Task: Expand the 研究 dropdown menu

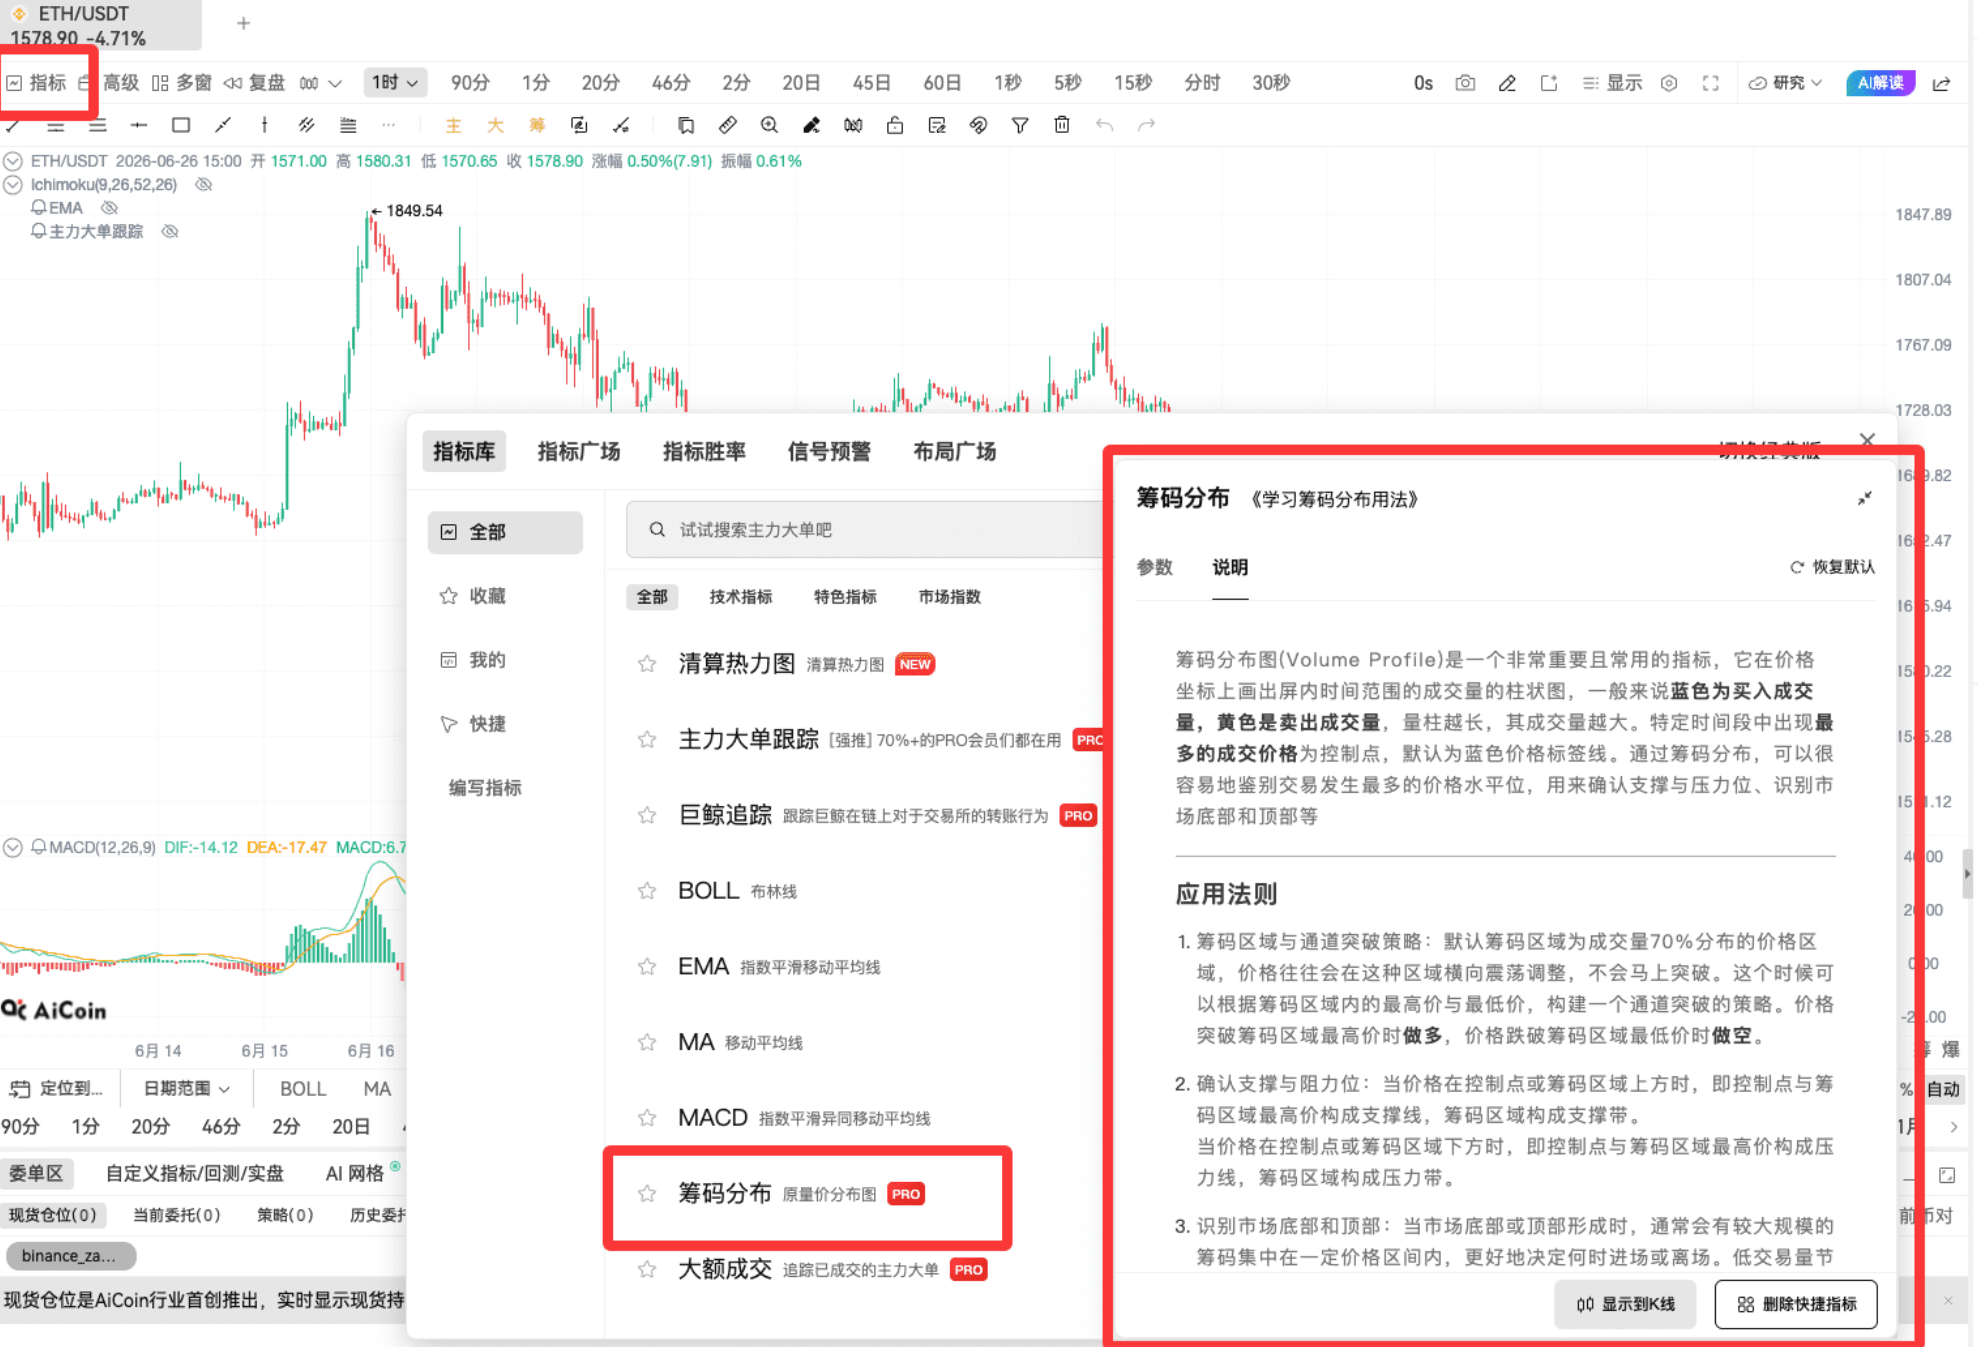Action: 1786,83
